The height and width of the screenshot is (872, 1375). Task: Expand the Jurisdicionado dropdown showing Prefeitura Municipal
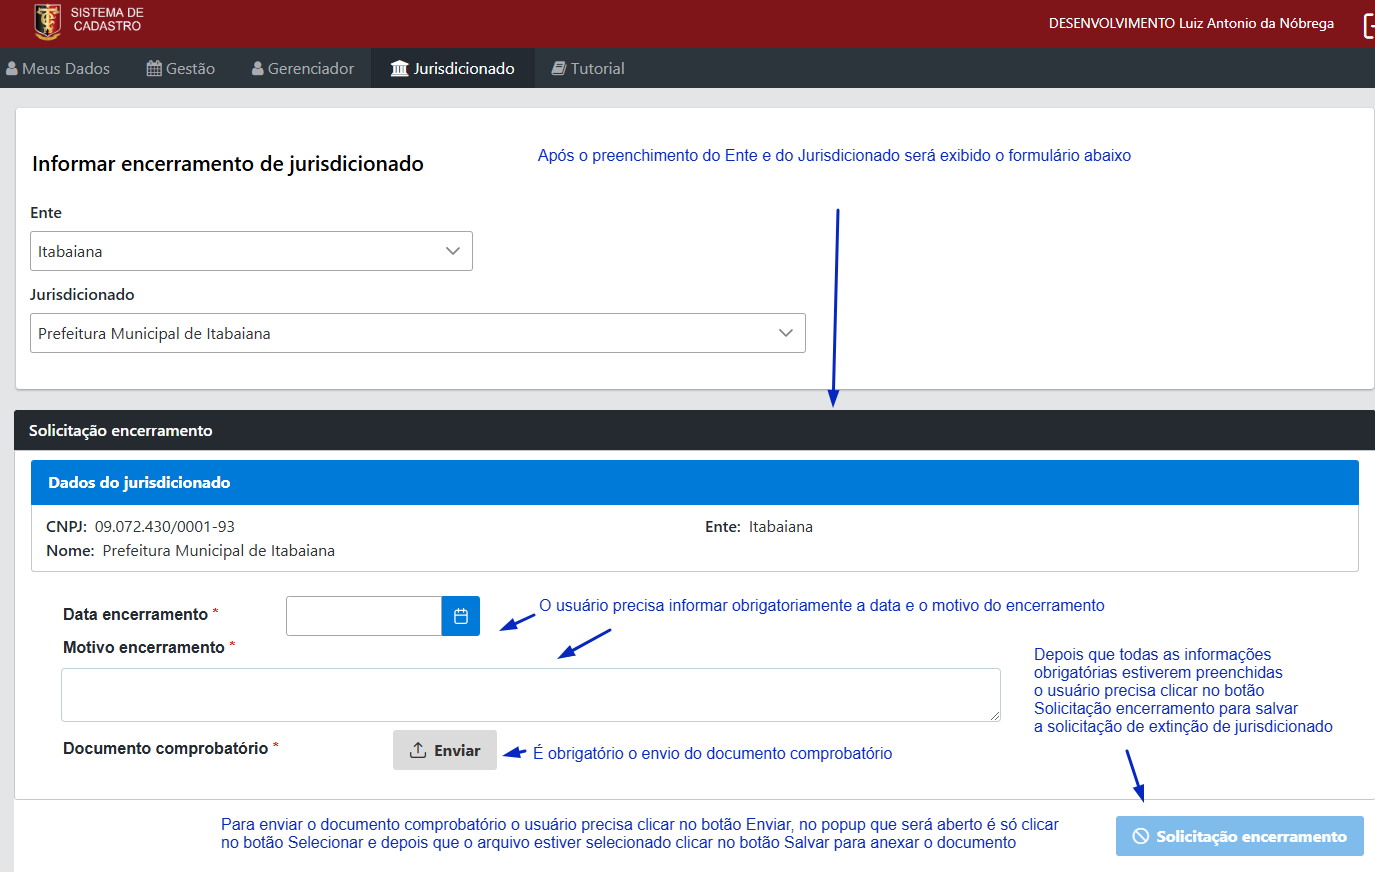(418, 333)
